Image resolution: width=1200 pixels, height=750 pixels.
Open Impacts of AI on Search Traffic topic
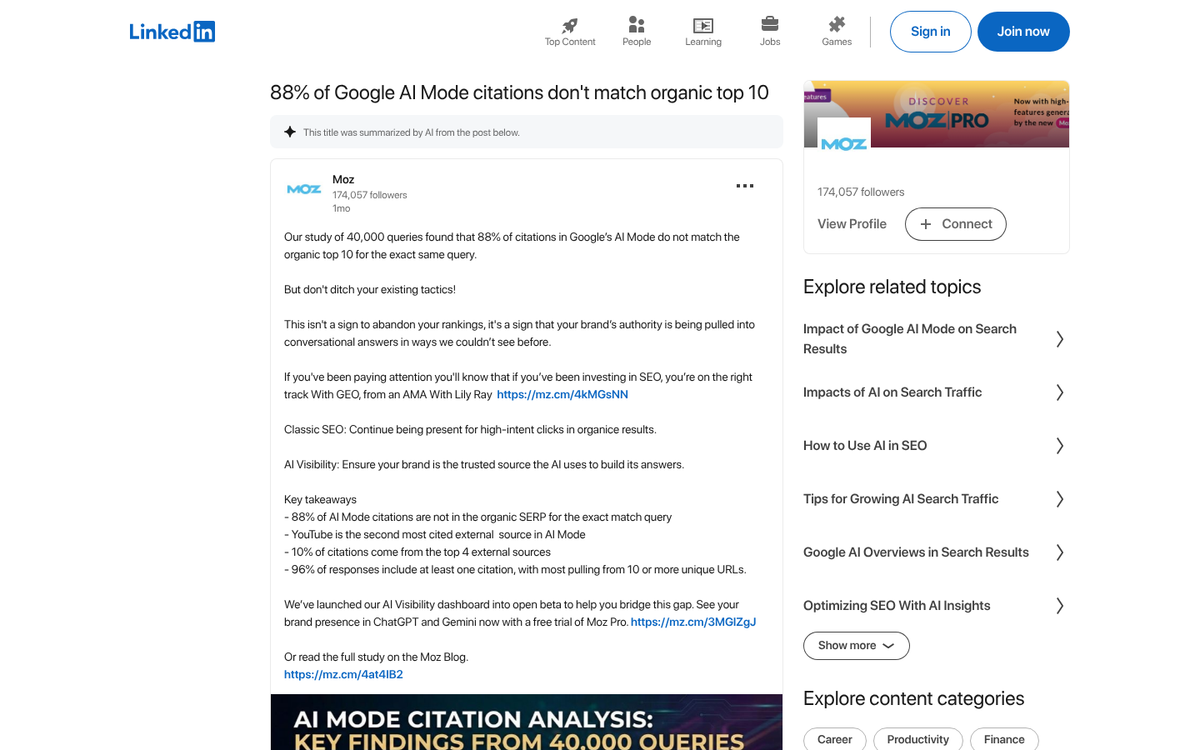[892, 392]
